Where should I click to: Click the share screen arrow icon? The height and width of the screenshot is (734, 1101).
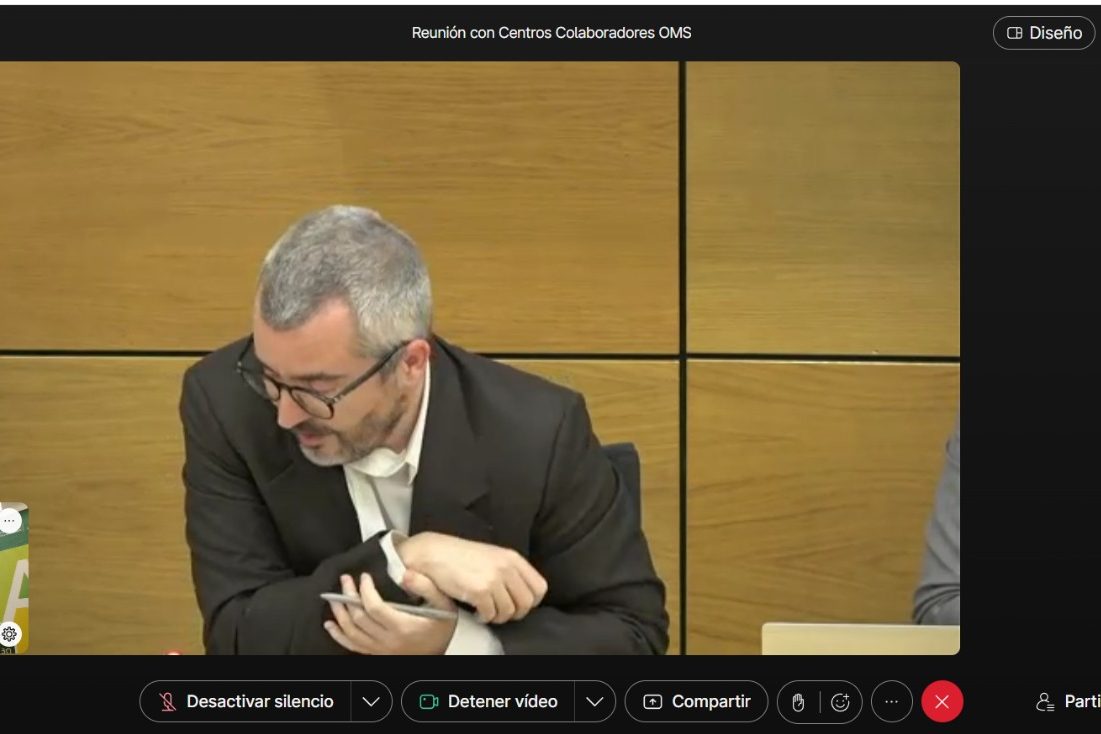coord(653,702)
